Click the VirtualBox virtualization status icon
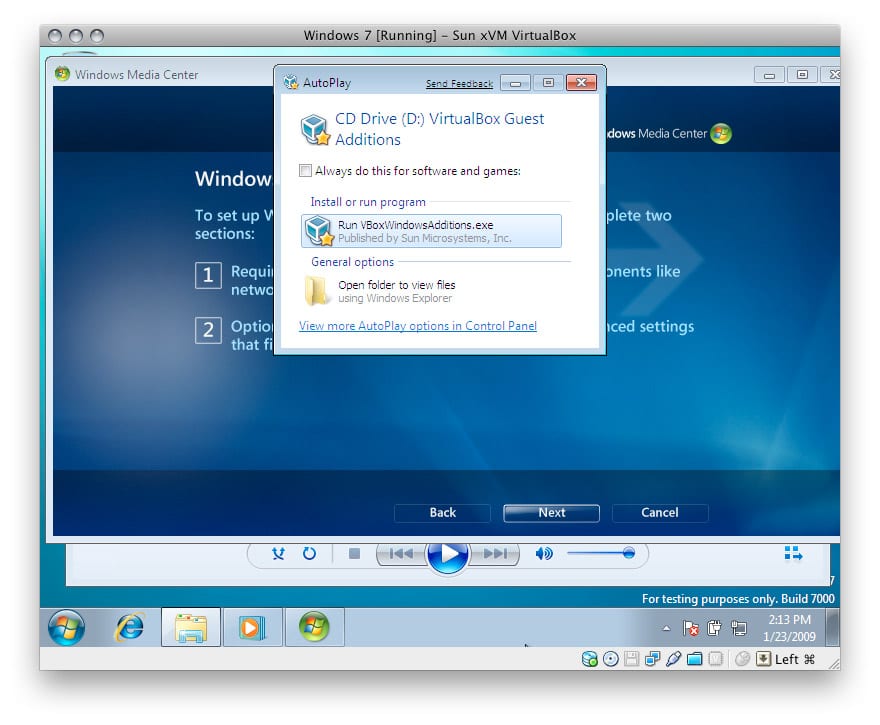Screen dimensions: 880x725 click(x=716, y=659)
